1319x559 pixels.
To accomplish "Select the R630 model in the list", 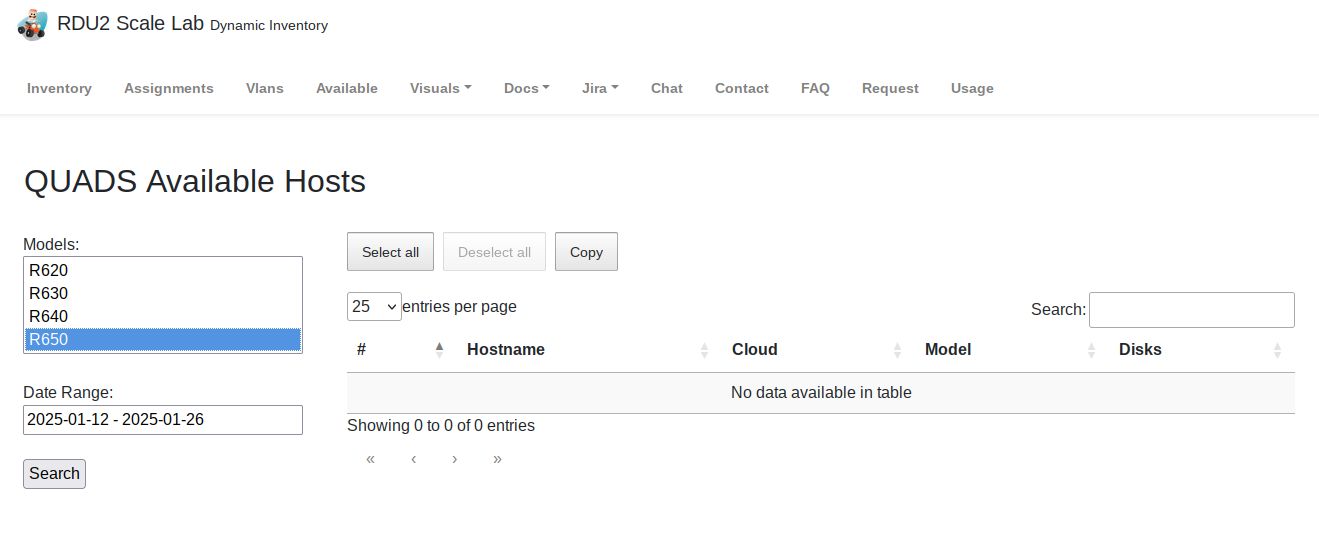I will pos(49,293).
